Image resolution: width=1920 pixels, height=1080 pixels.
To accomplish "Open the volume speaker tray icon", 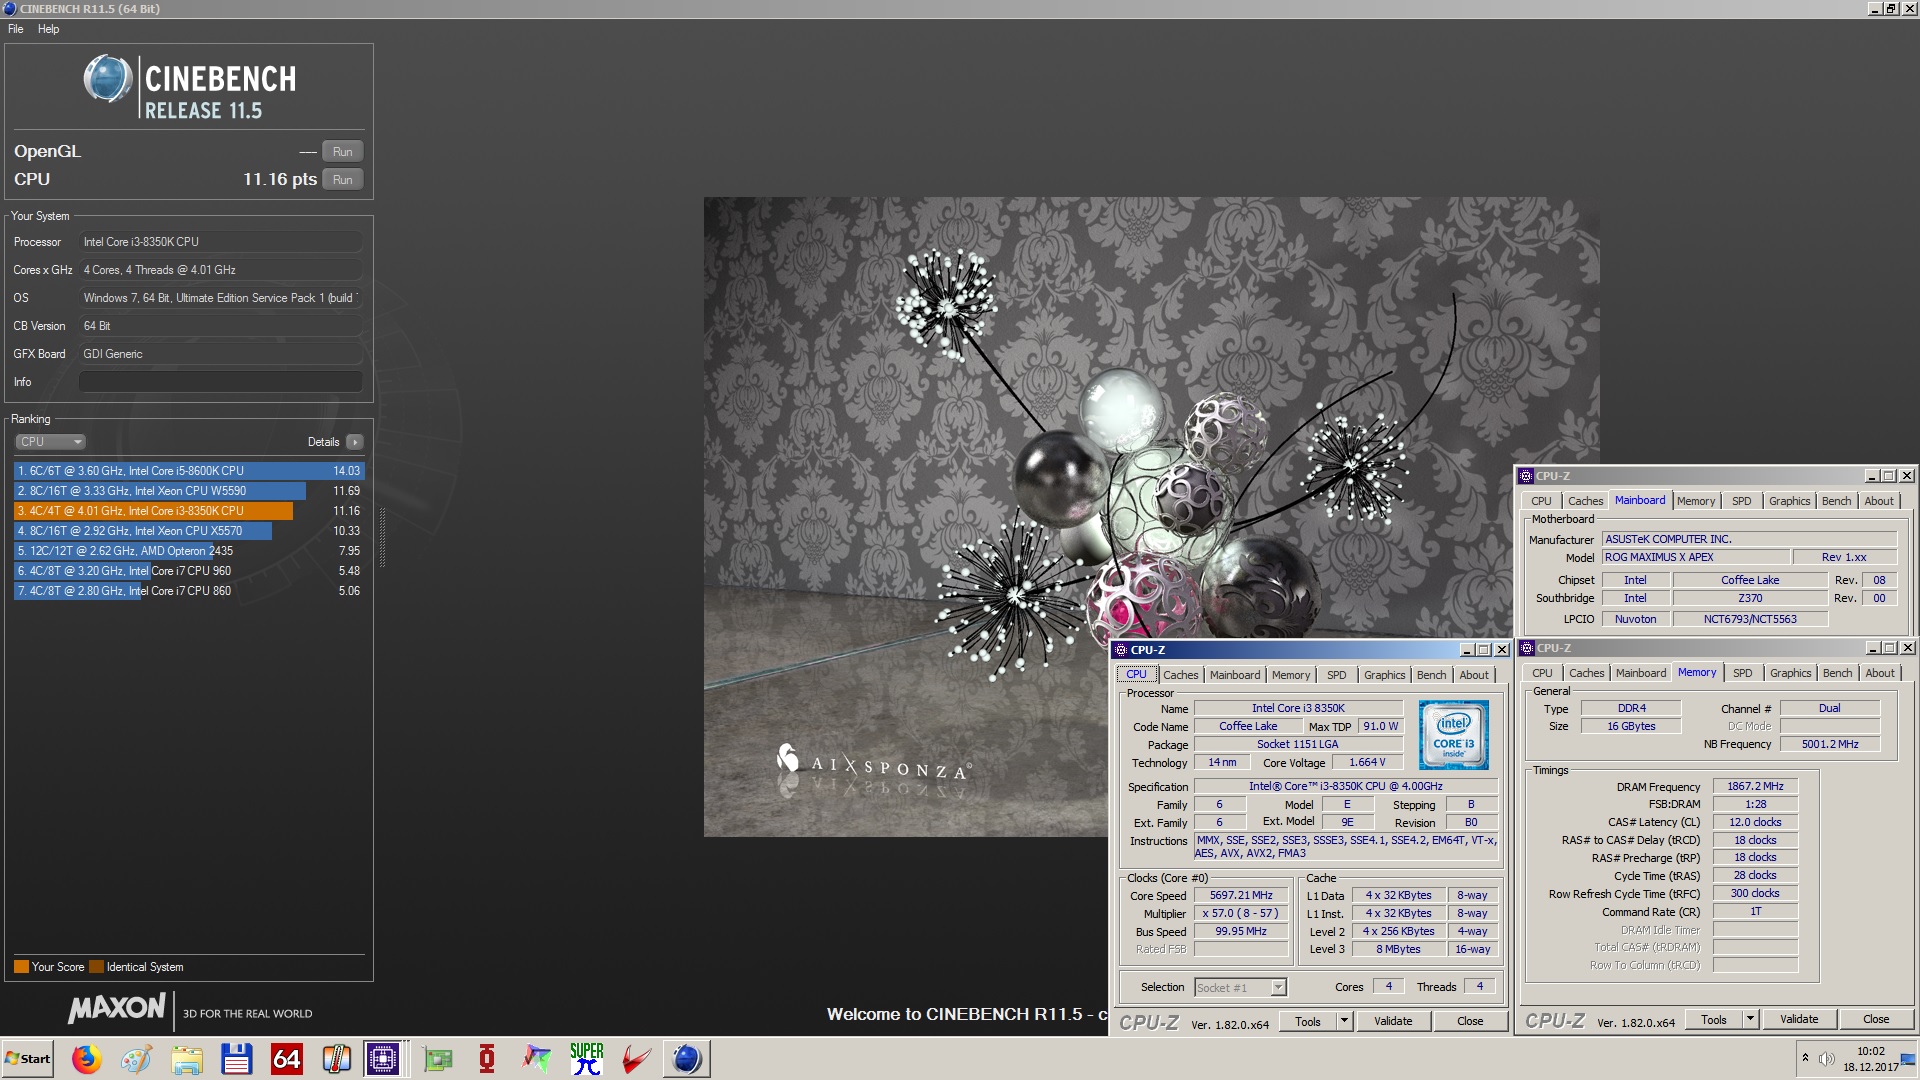I will [1826, 1059].
